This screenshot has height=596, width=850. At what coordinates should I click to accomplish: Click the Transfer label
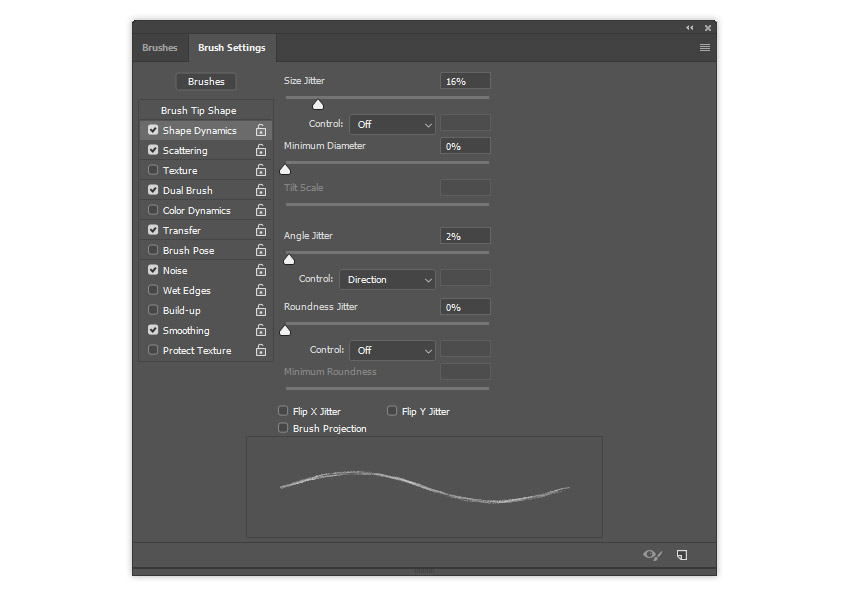[182, 230]
